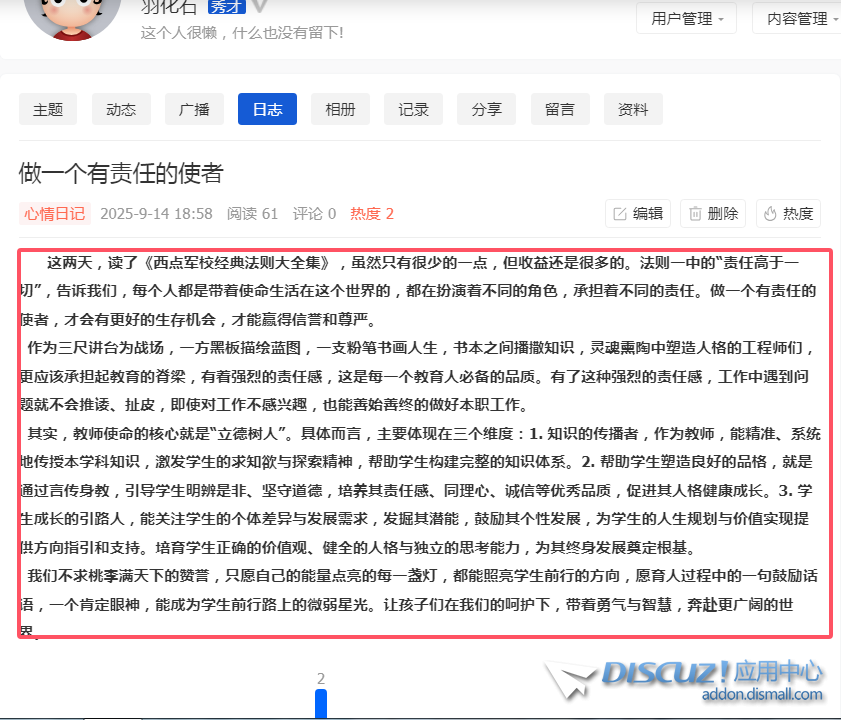Show the 资料 profile tab
The height and width of the screenshot is (720, 841).
tap(633, 109)
